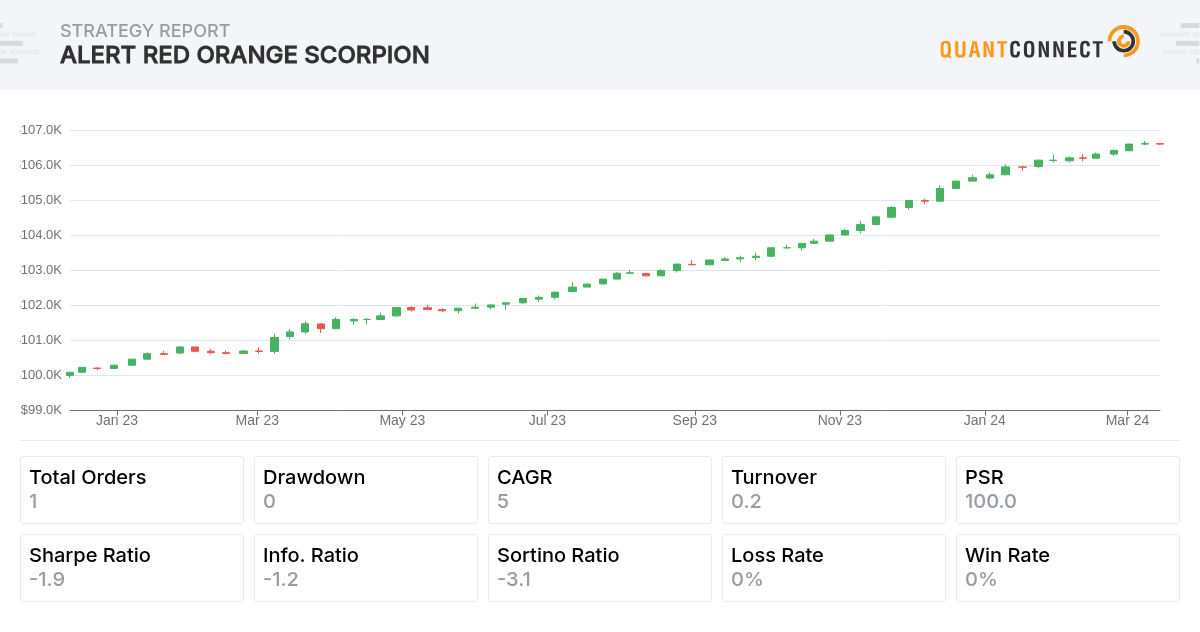The height and width of the screenshot is (632, 1200).
Task: Click the Jan 23 x-axis label
Action: pyautogui.click(x=117, y=420)
